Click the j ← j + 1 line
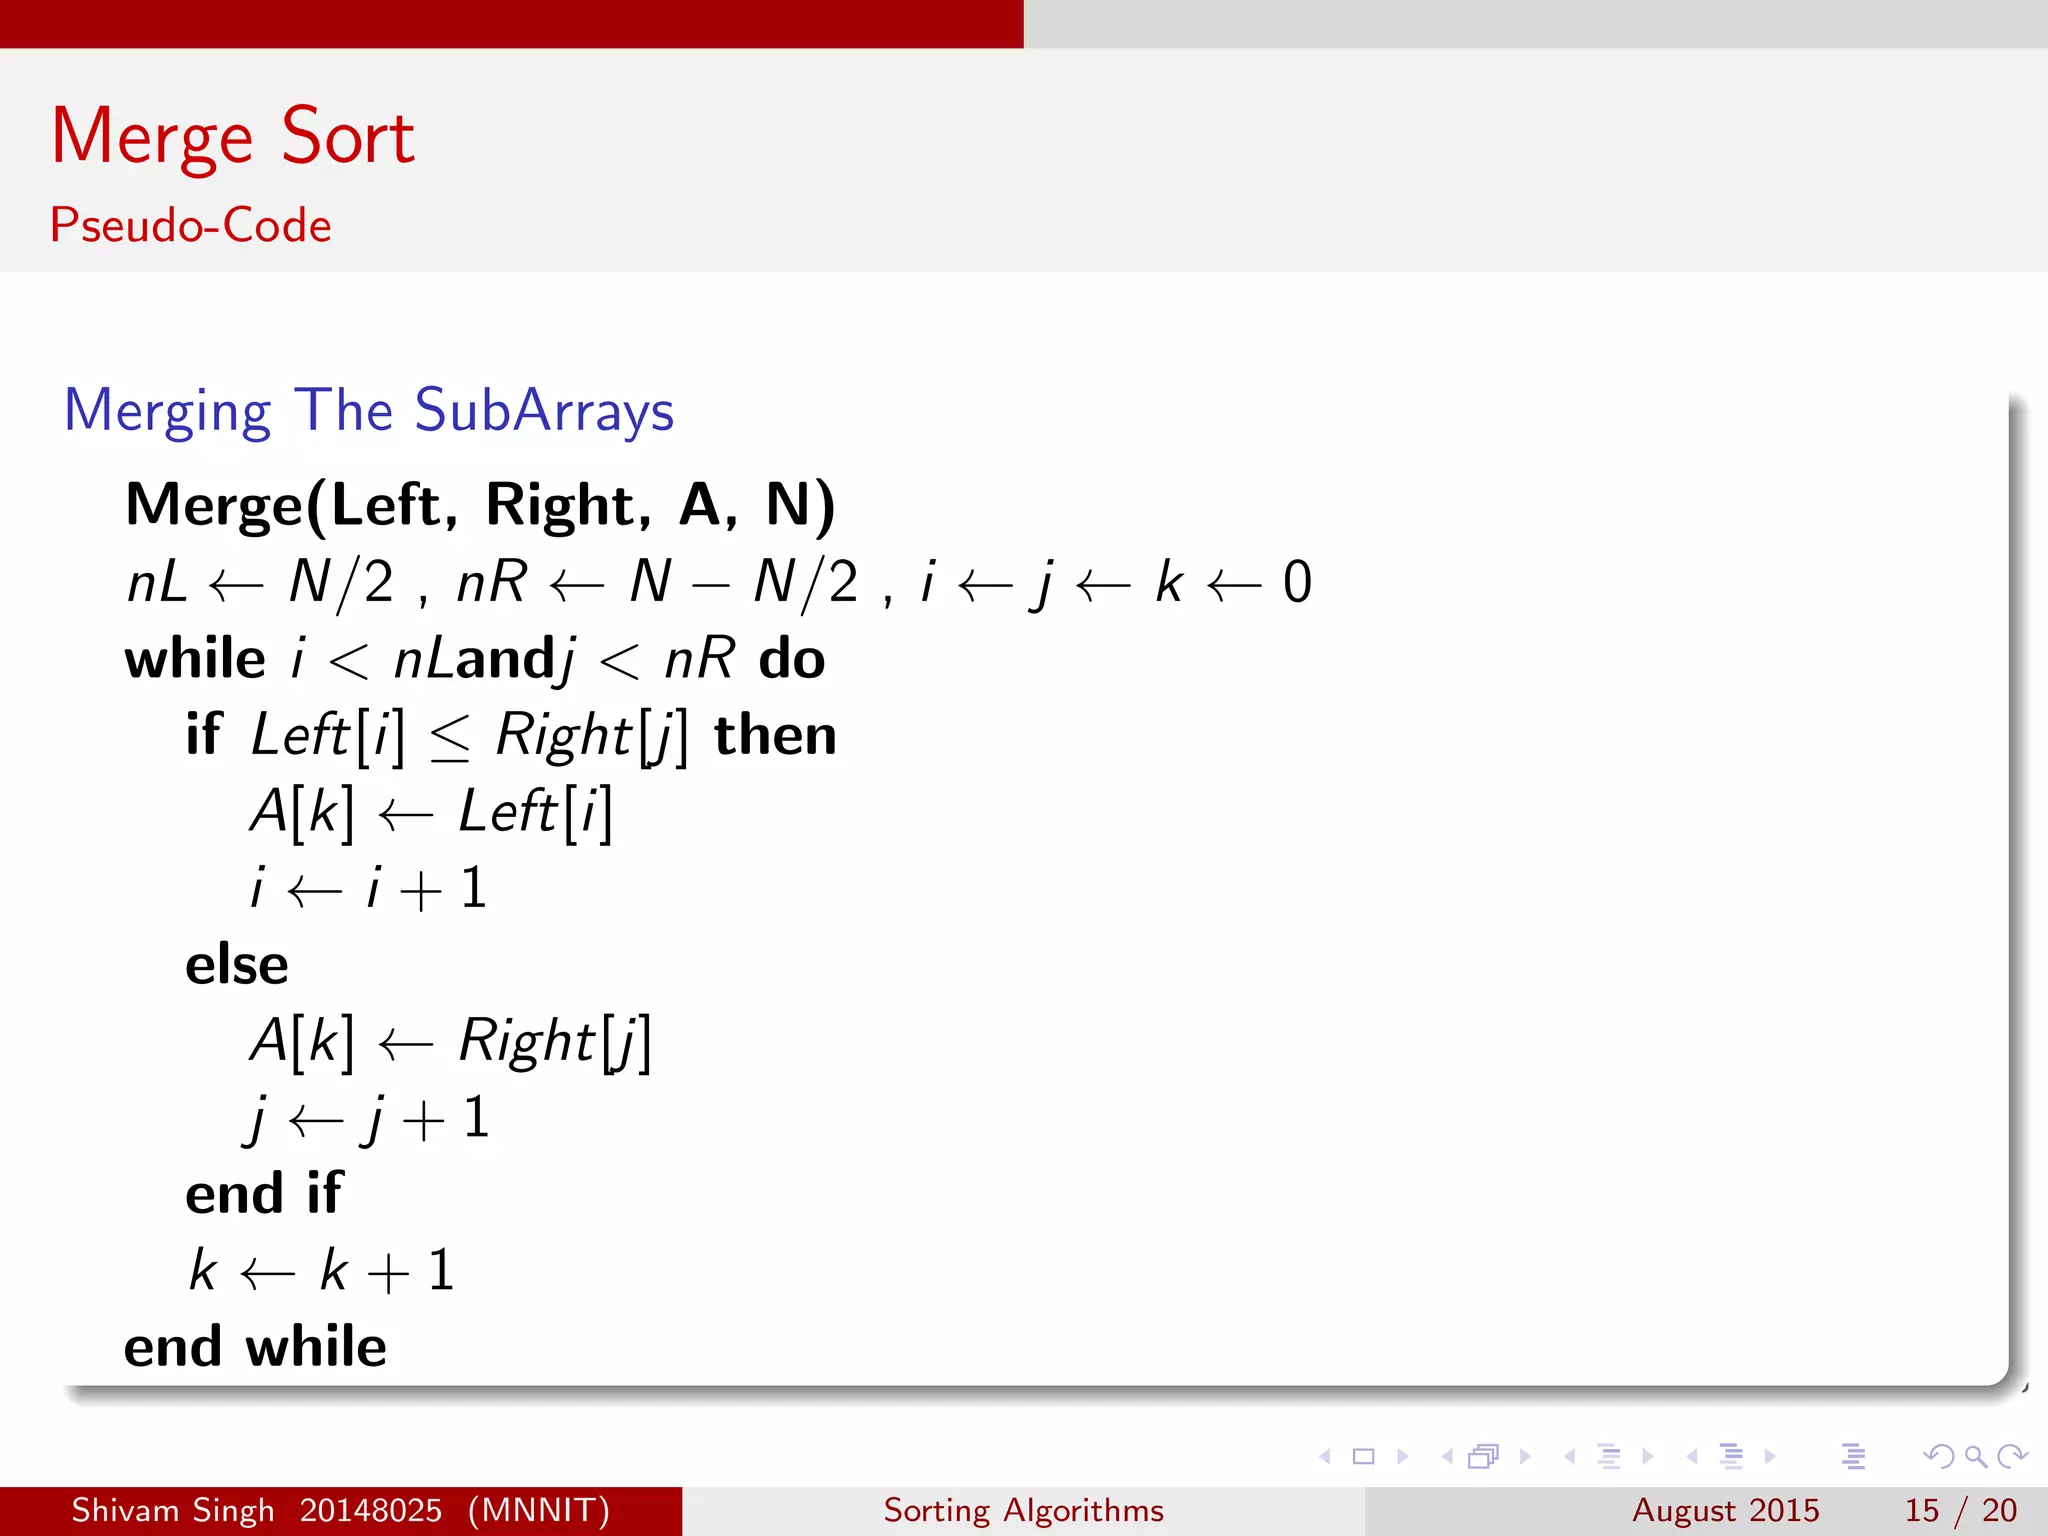2048x1536 pixels. [367, 1120]
